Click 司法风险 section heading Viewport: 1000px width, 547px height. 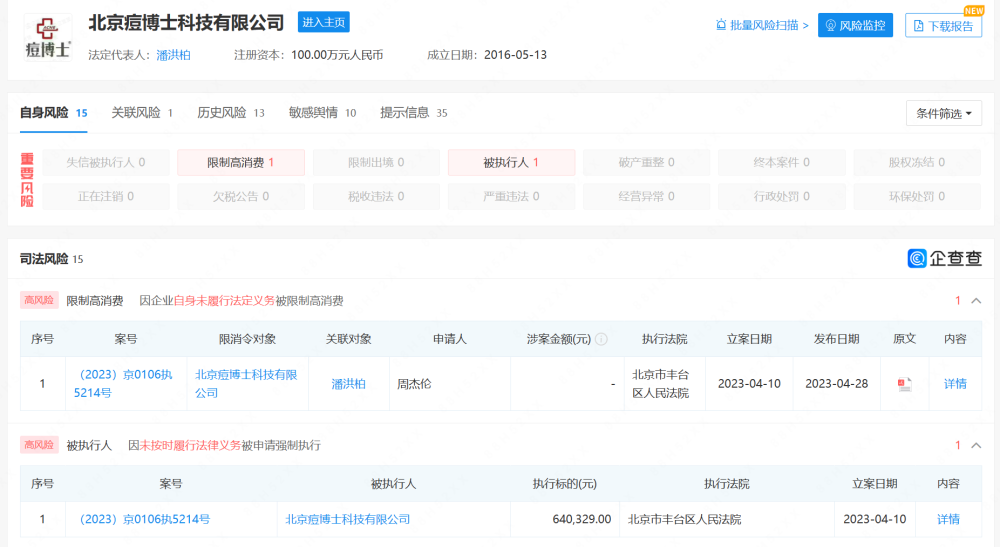pos(44,259)
